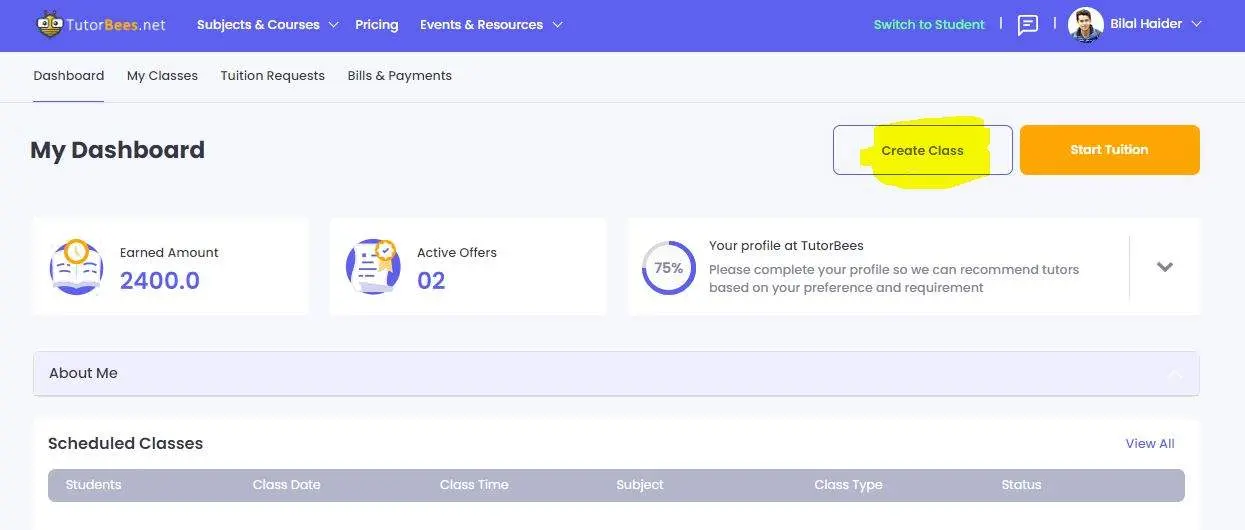Open the Events & Resources dropdown
The image size is (1245, 530).
(x=491, y=25)
